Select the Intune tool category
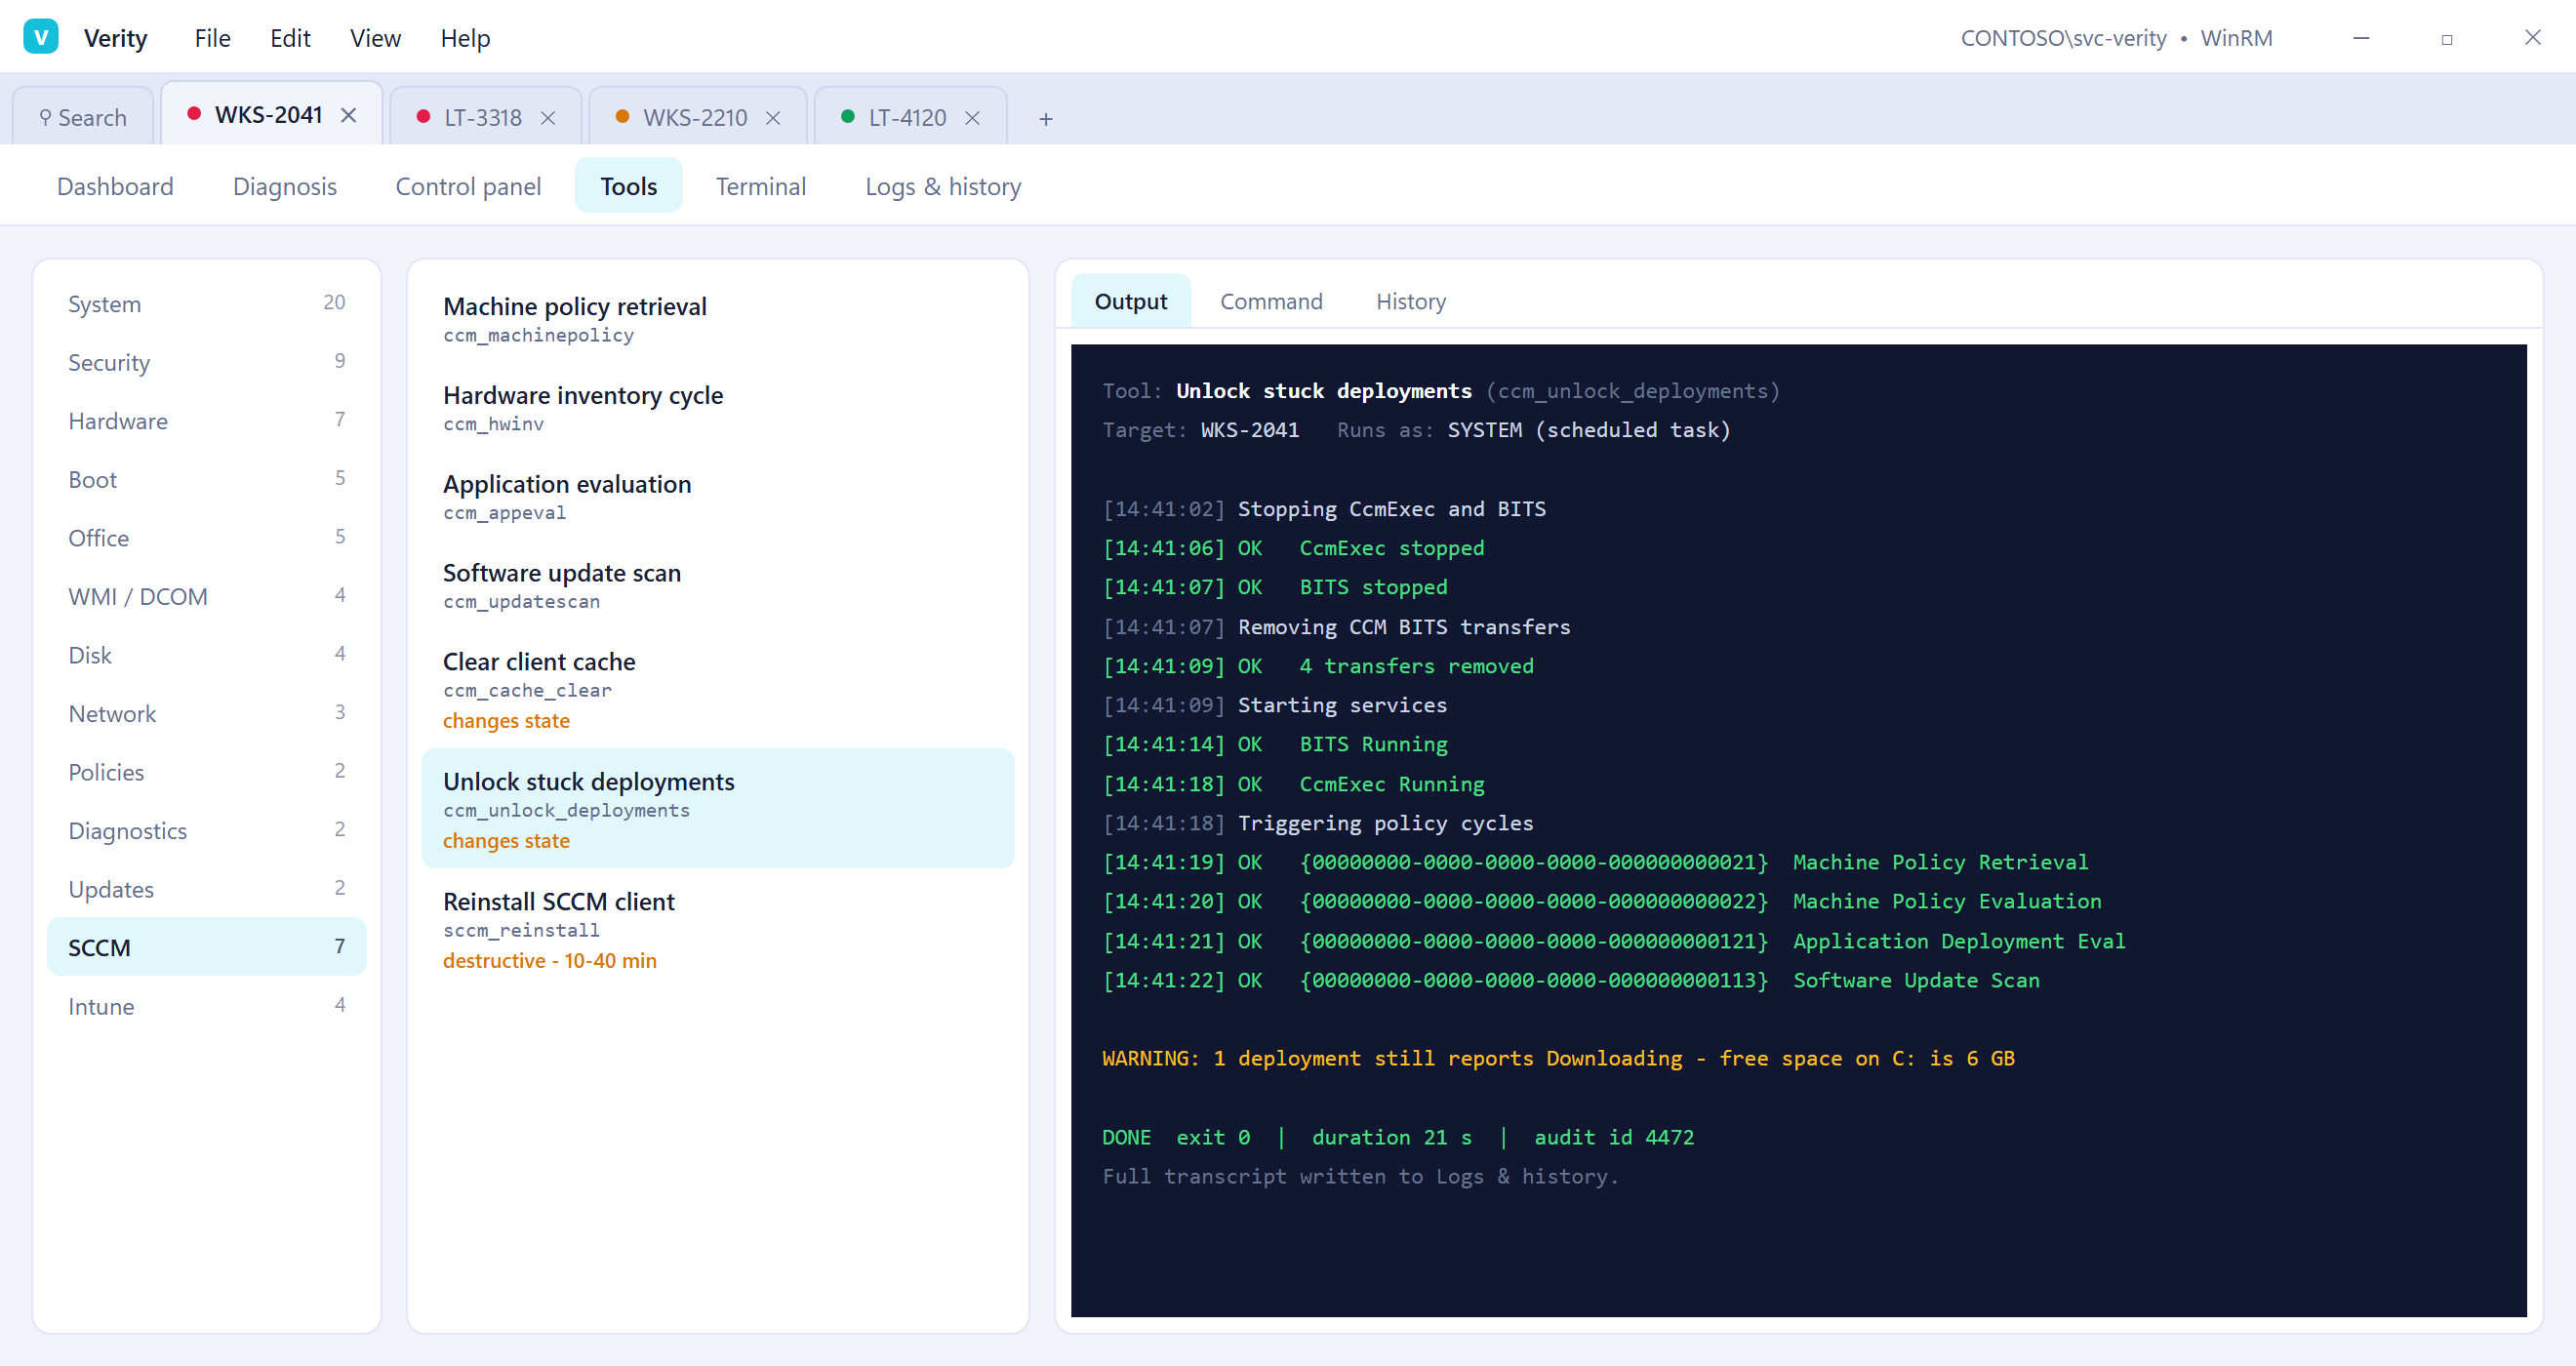 207,1006
